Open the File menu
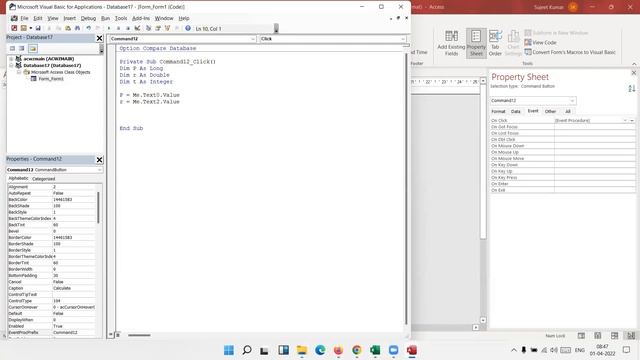This screenshot has width=640, height=360. pyautogui.click(x=24, y=18)
